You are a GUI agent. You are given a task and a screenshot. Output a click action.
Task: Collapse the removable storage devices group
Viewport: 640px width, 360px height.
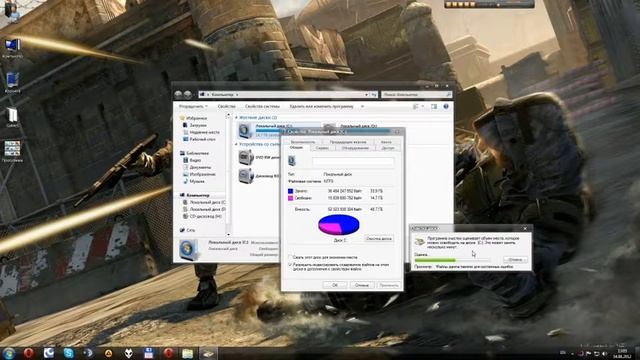coord(236,144)
